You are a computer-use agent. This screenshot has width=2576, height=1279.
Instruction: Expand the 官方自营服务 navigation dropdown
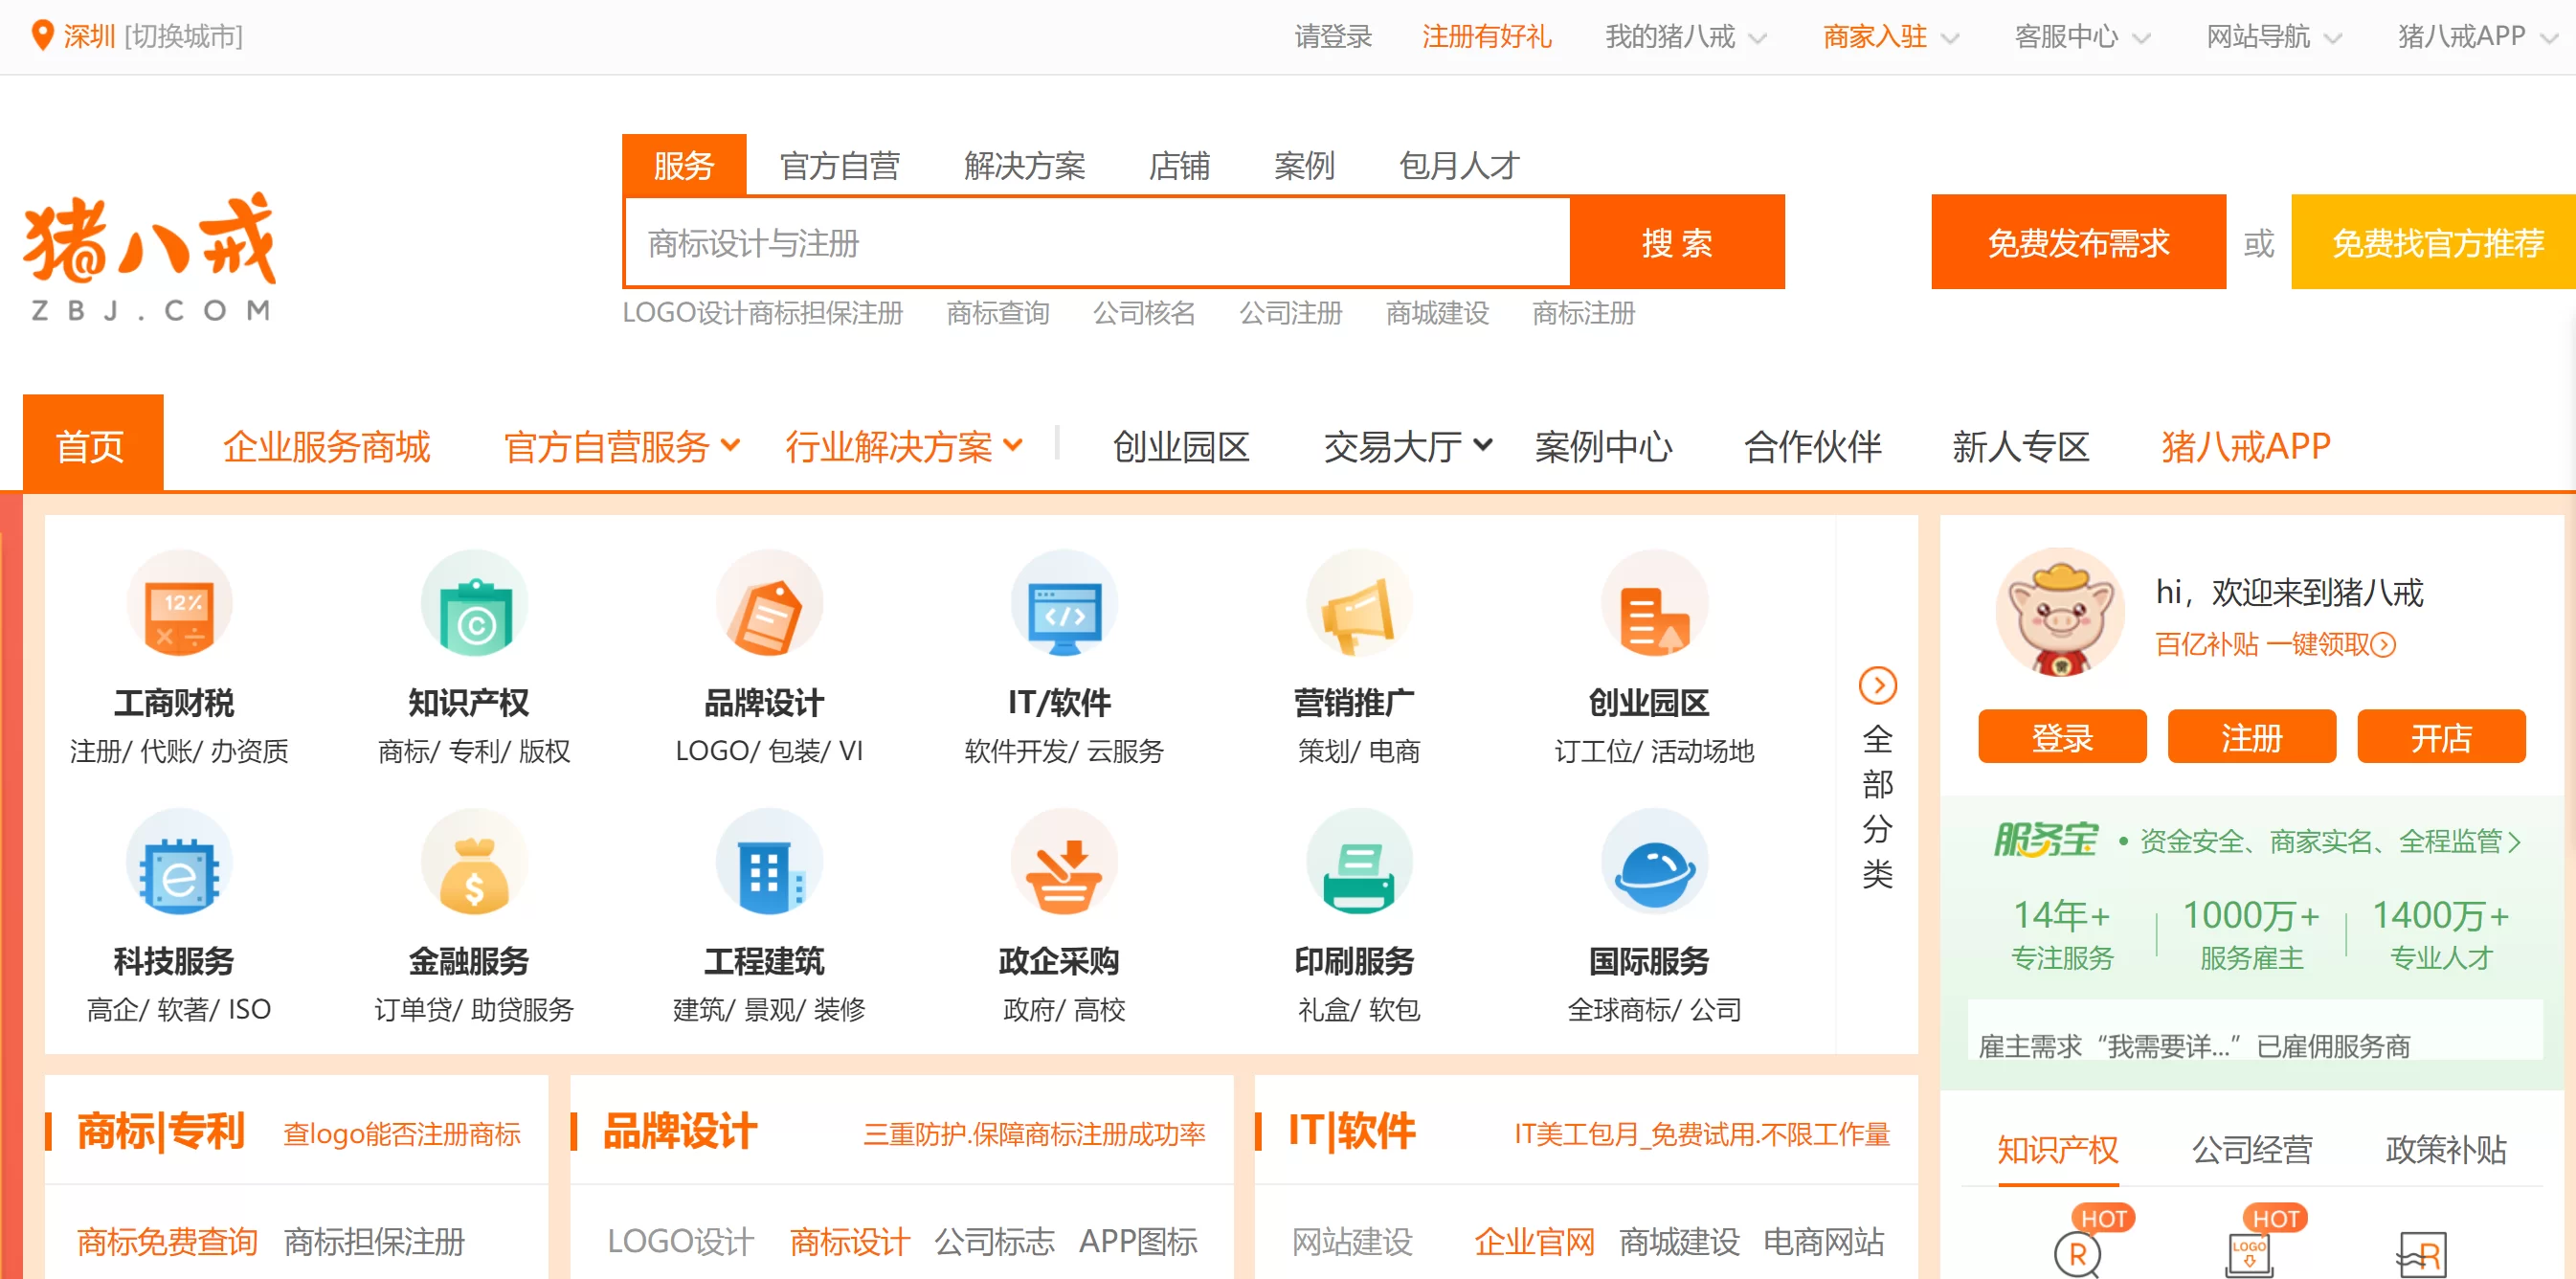[x=622, y=446]
